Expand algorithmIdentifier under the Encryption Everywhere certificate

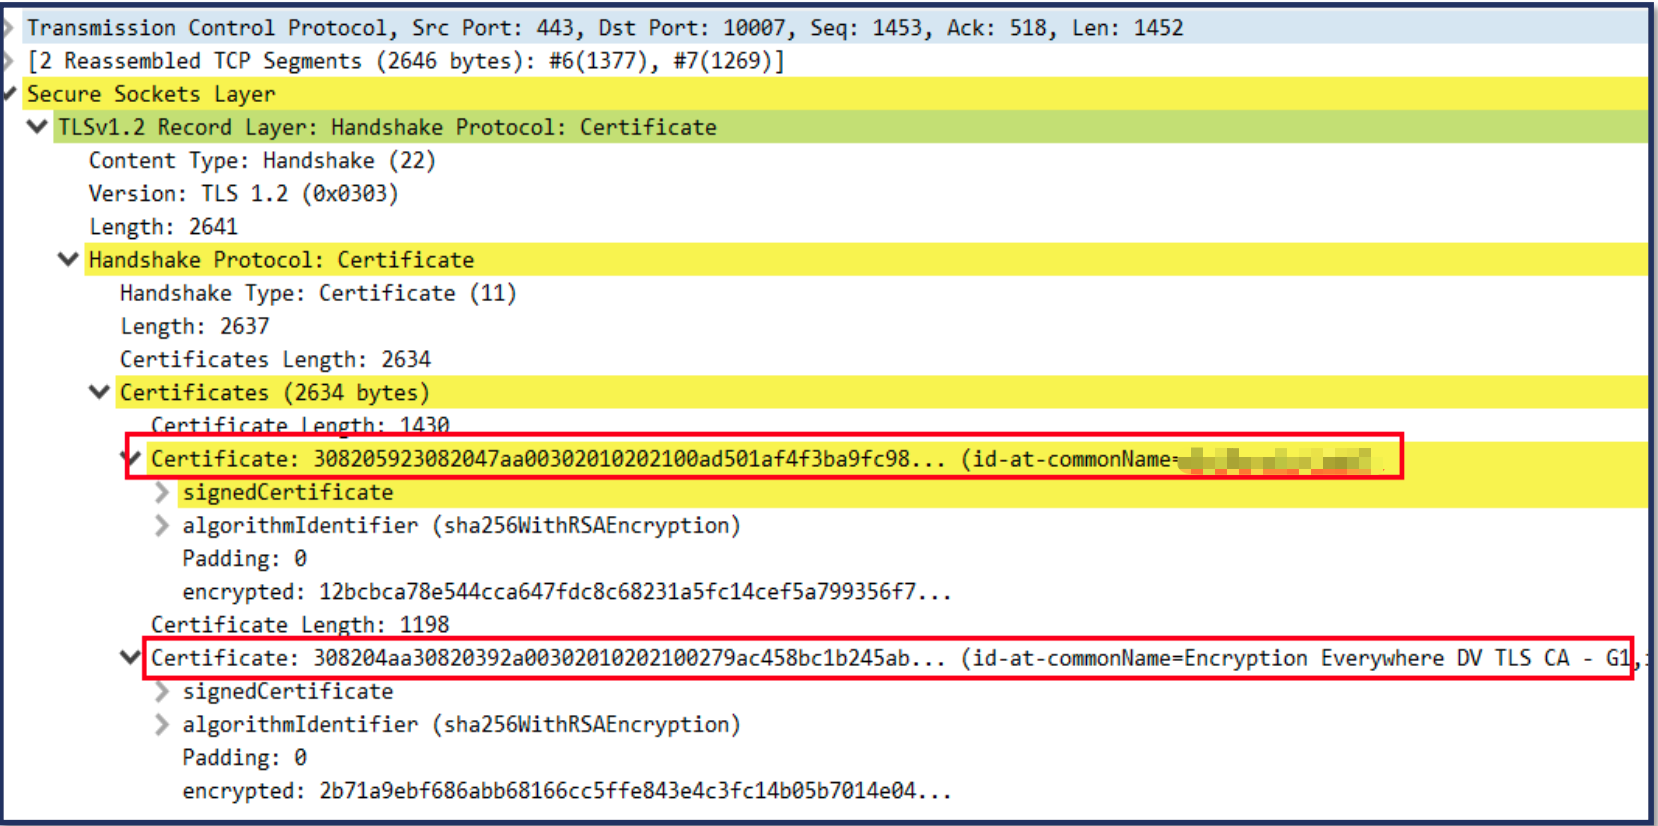[162, 725]
